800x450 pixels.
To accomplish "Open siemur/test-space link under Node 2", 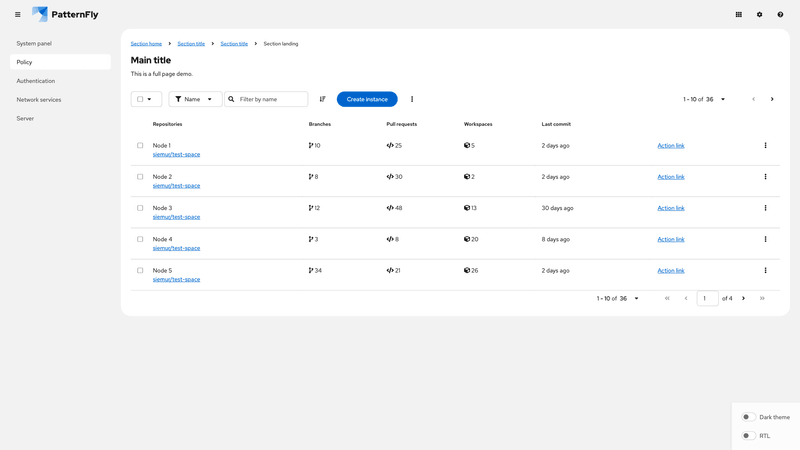I will 176,186.
